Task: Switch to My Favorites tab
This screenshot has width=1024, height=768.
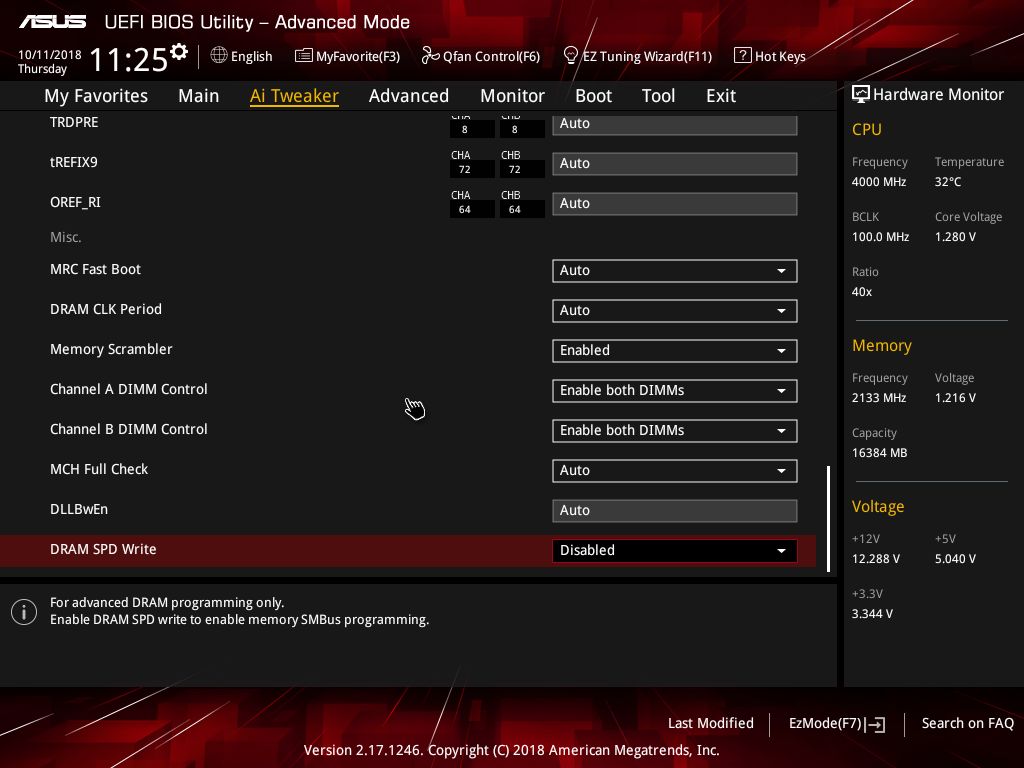Action: pos(96,96)
